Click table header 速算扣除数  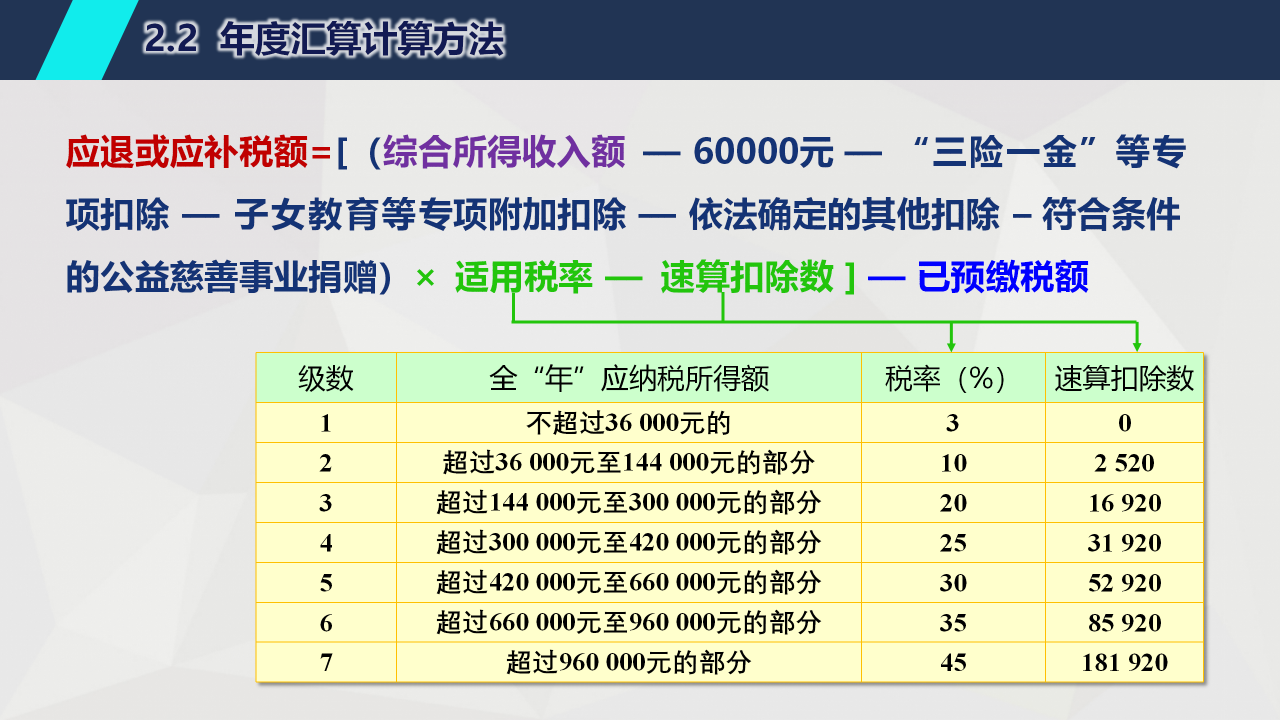coord(1125,378)
